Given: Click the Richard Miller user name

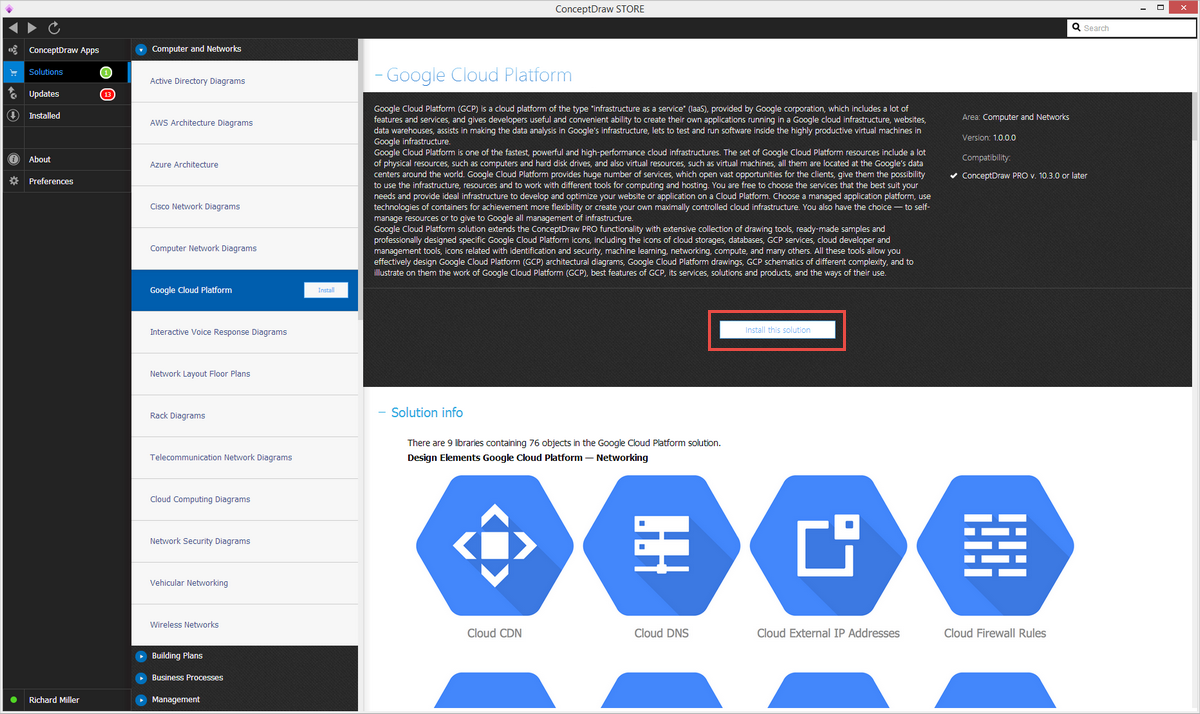Looking at the screenshot, I should click(x=54, y=700).
